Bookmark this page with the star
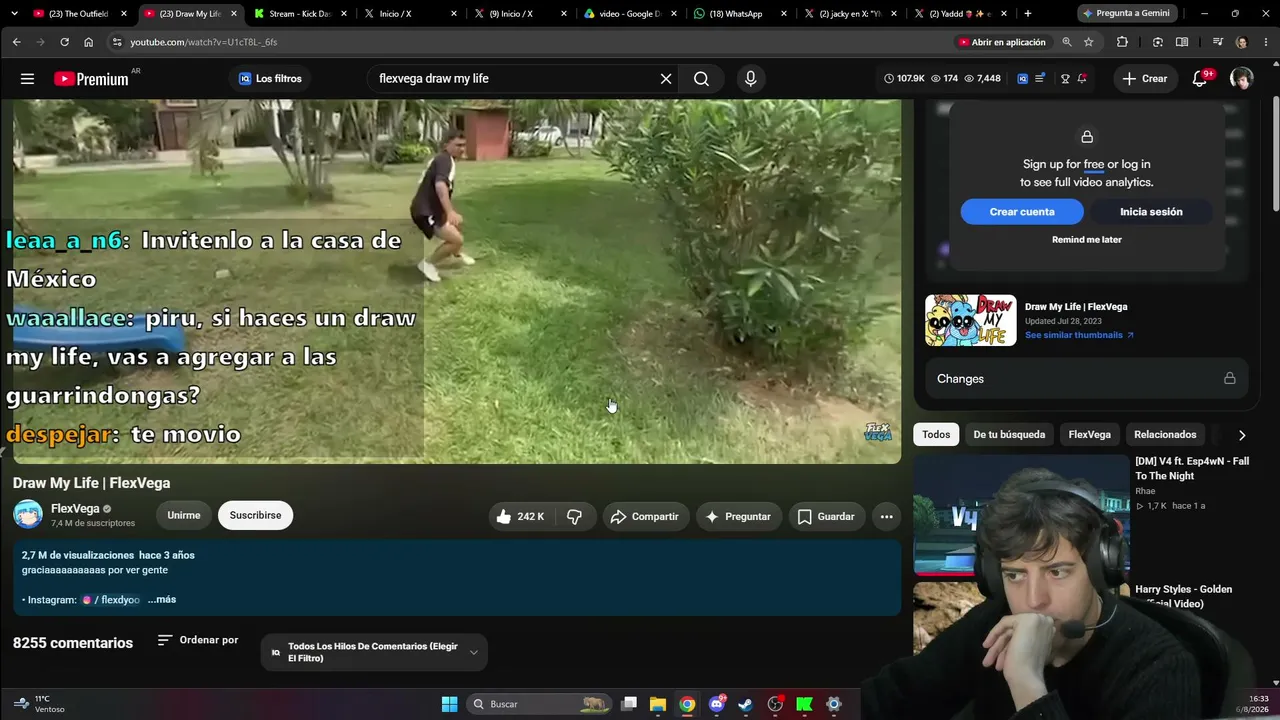The width and height of the screenshot is (1280, 720). (x=1089, y=42)
